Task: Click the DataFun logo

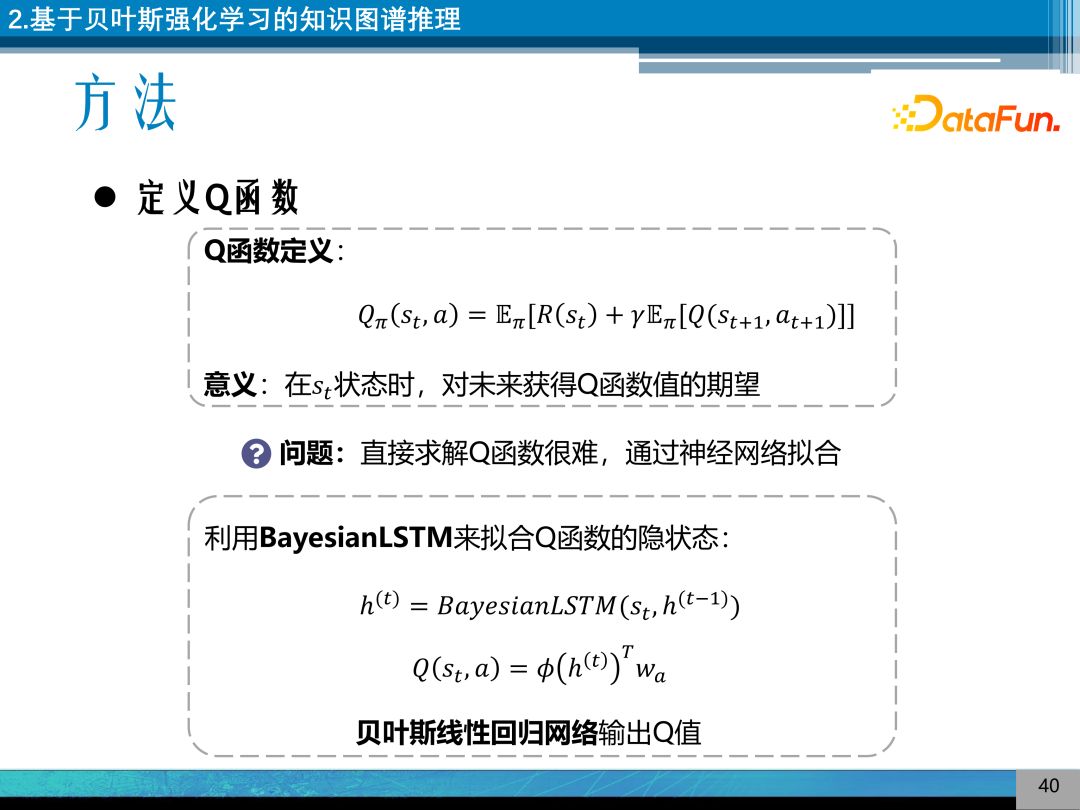Action: pos(975,114)
